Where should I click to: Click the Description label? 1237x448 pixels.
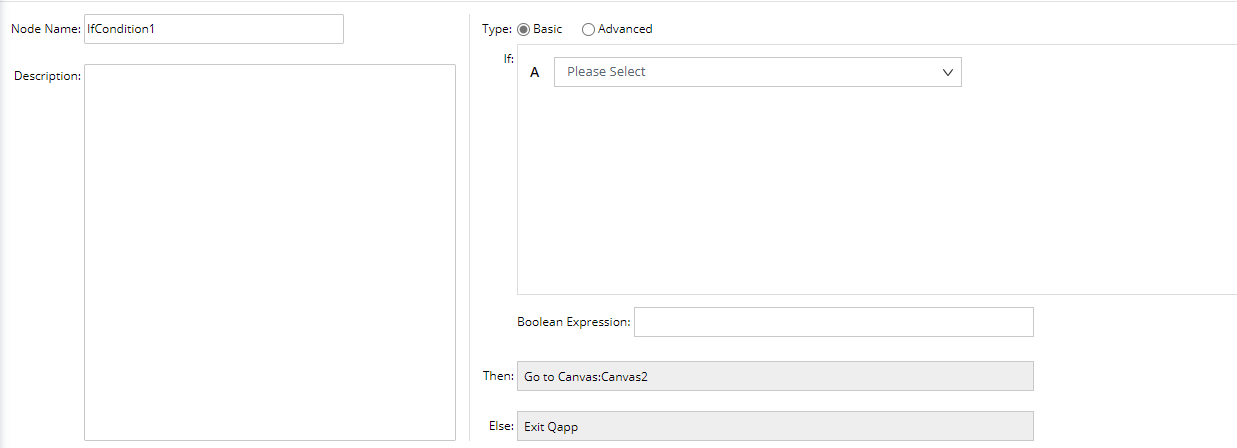[47, 76]
